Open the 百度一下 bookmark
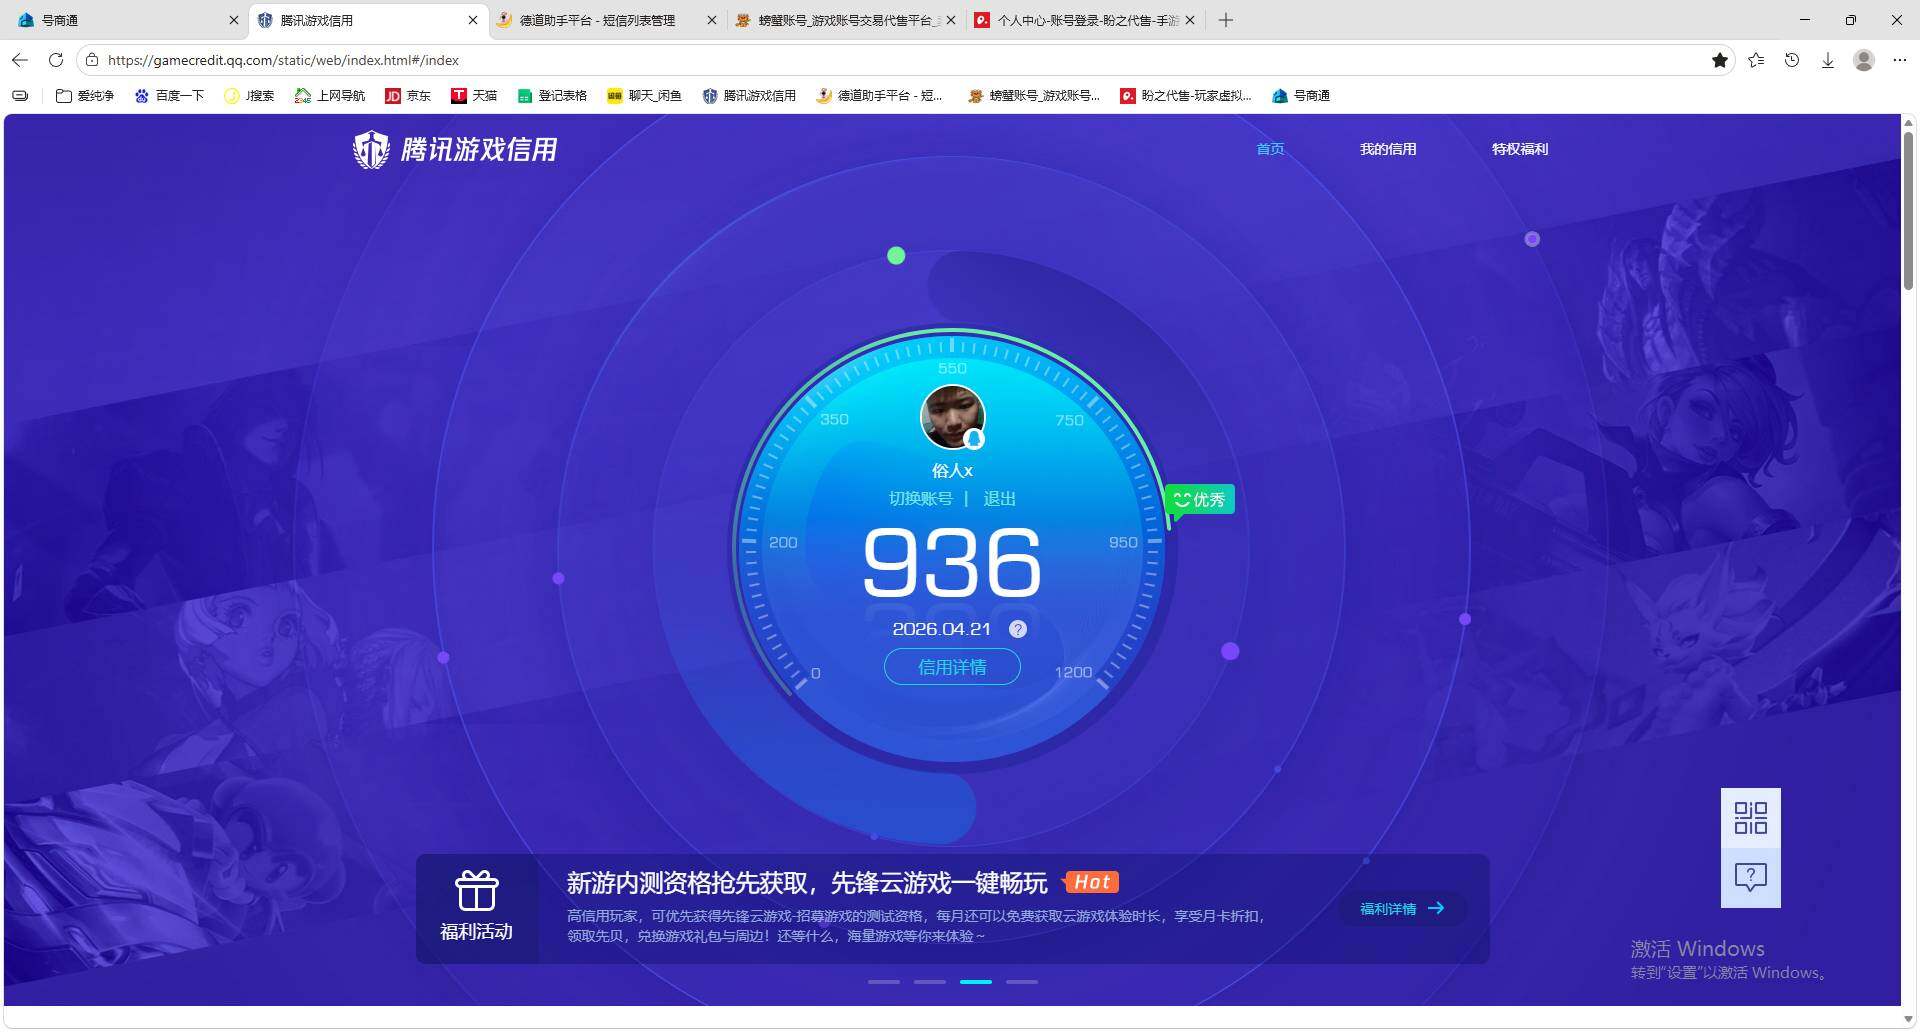1920x1032 pixels. 169,96
